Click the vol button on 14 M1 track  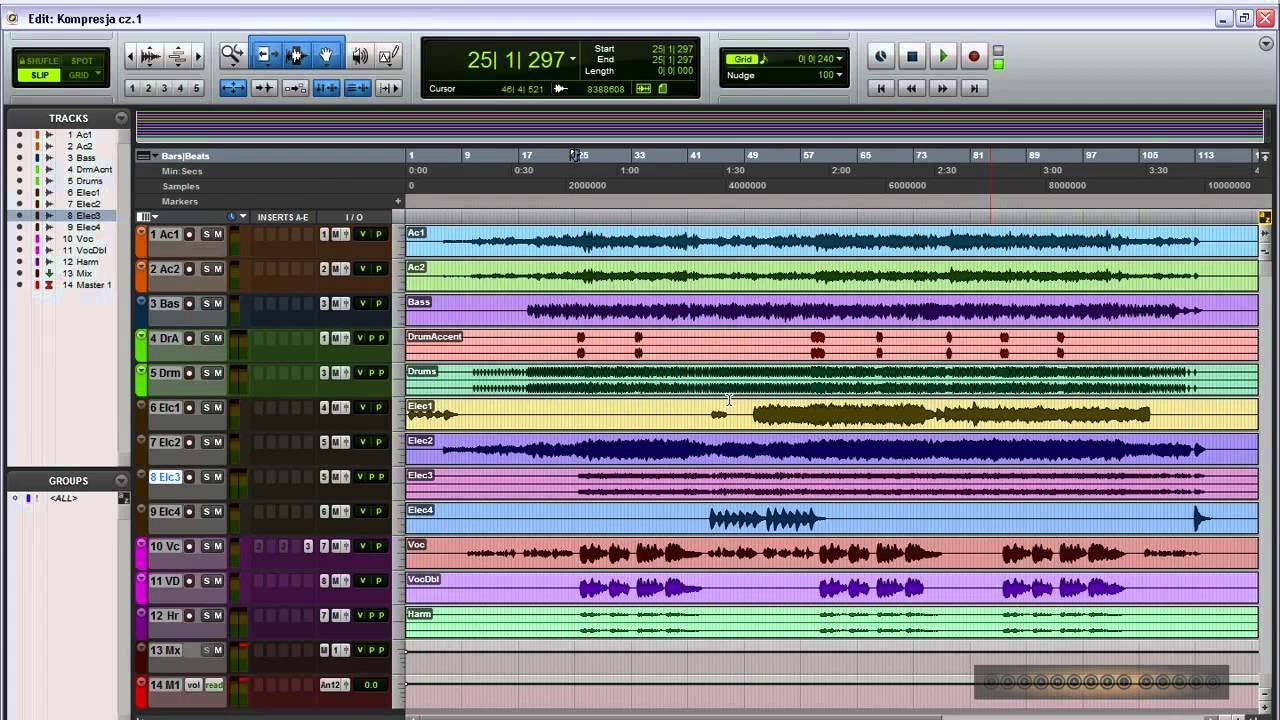193,685
